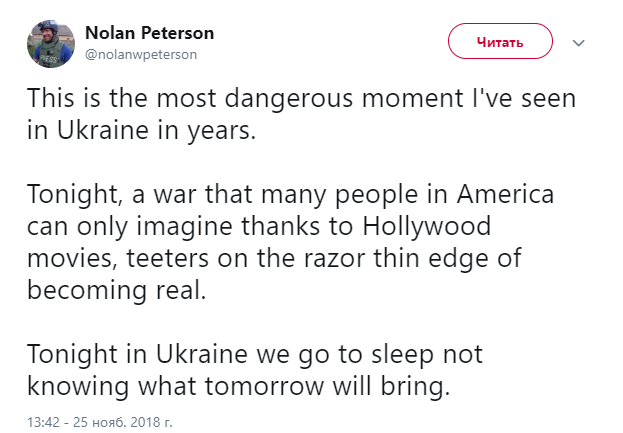
Task: Click the word 'razor' in the tweet
Action: pos(334,258)
